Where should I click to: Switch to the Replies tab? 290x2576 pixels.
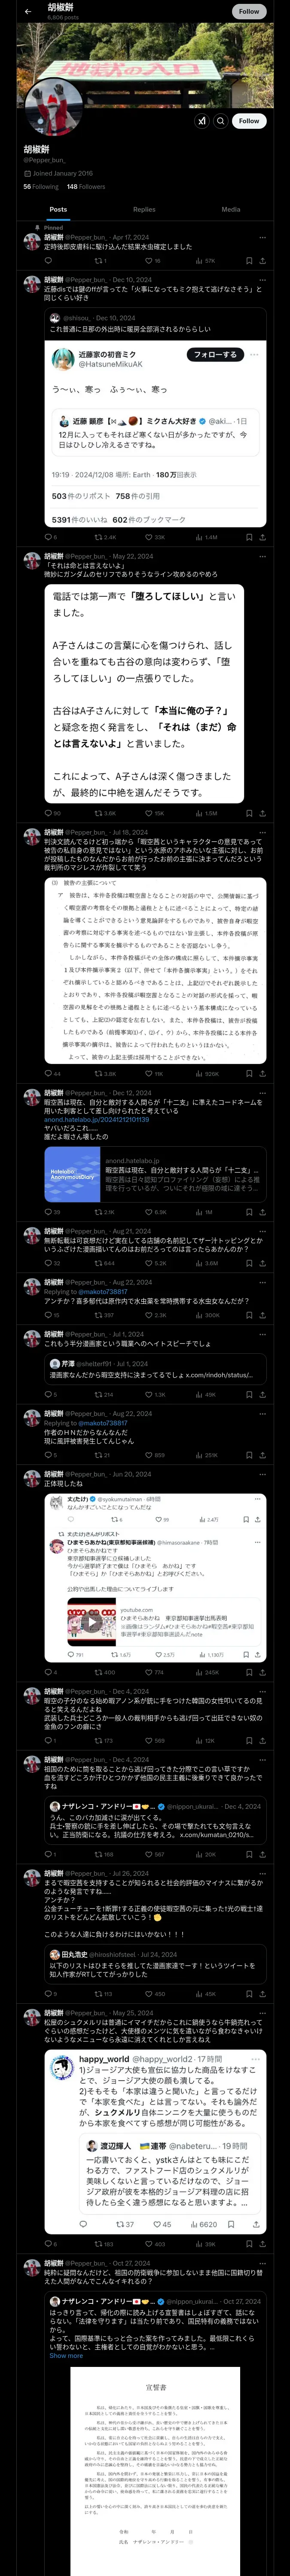144,210
